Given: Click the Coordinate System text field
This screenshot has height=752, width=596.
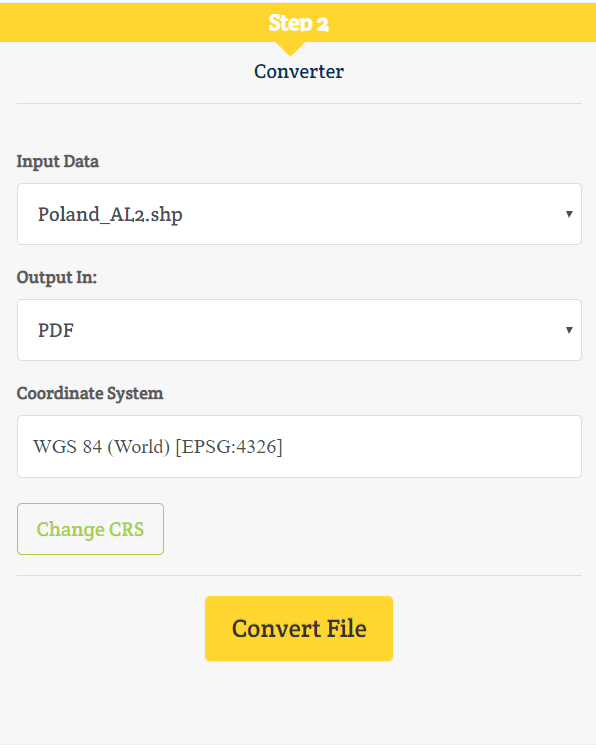Looking at the screenshot, I should tap(299, 446).
